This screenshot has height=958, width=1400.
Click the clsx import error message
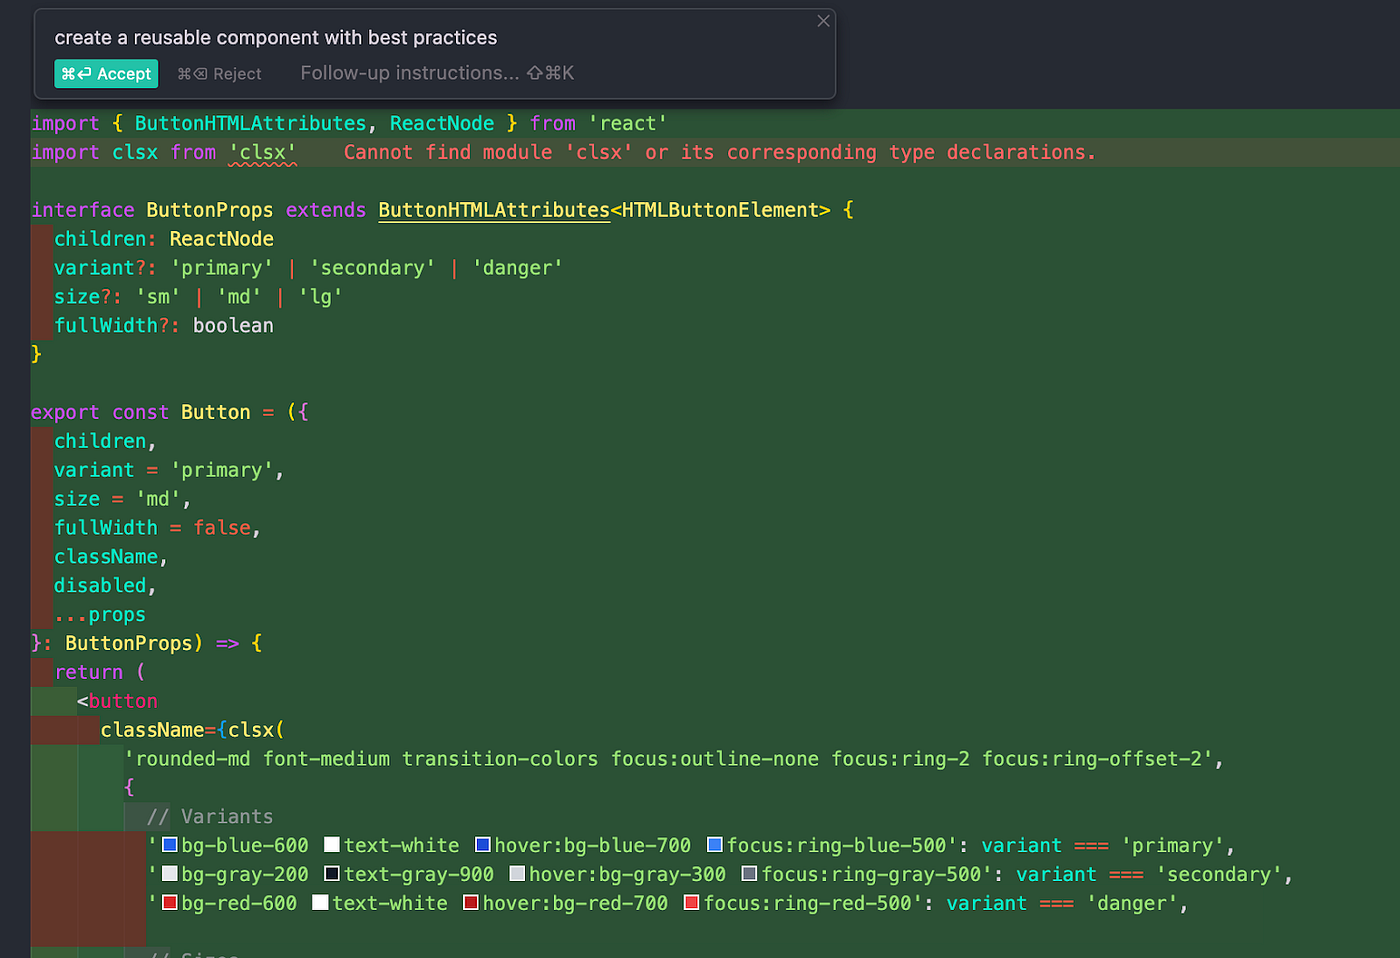tap(720, 153)
